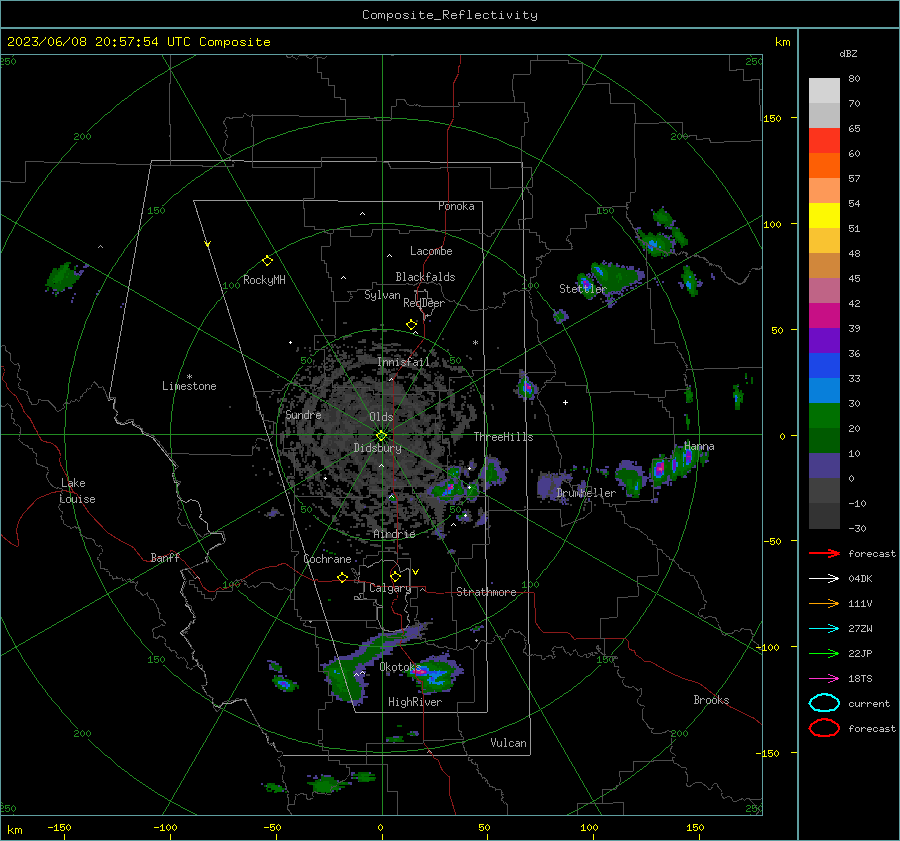Click the Stettler city label
The height and width of the screenshot is (841, 900).
point(583,289)
